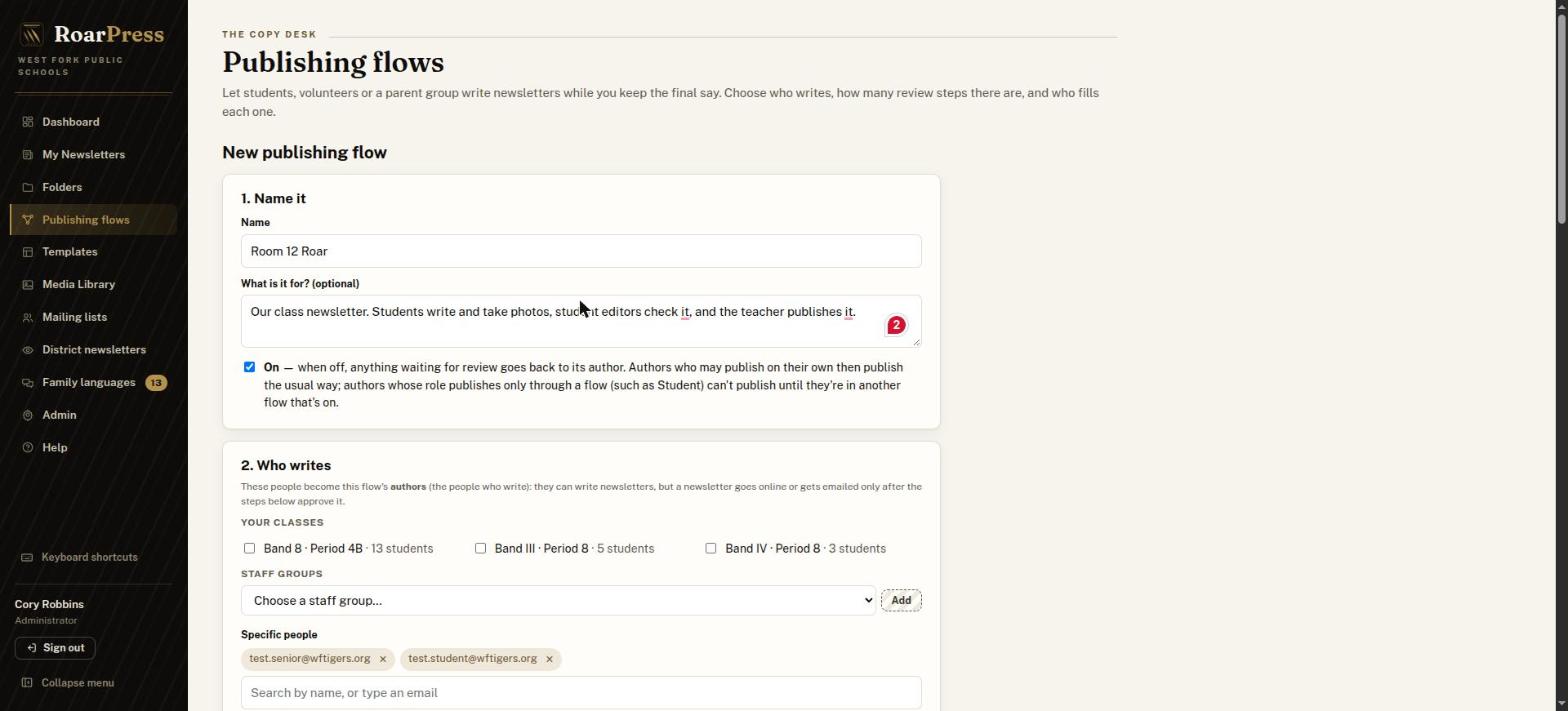The image size is (1568, 711).
Task: Click test.senior@wftigers.org chip text
Action: point(310,659)
